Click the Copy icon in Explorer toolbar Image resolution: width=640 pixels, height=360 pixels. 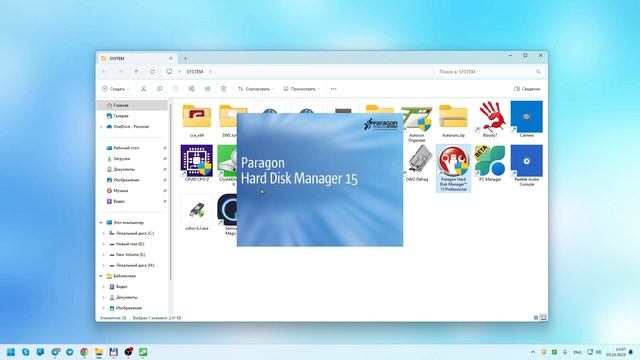pos(160,89)
